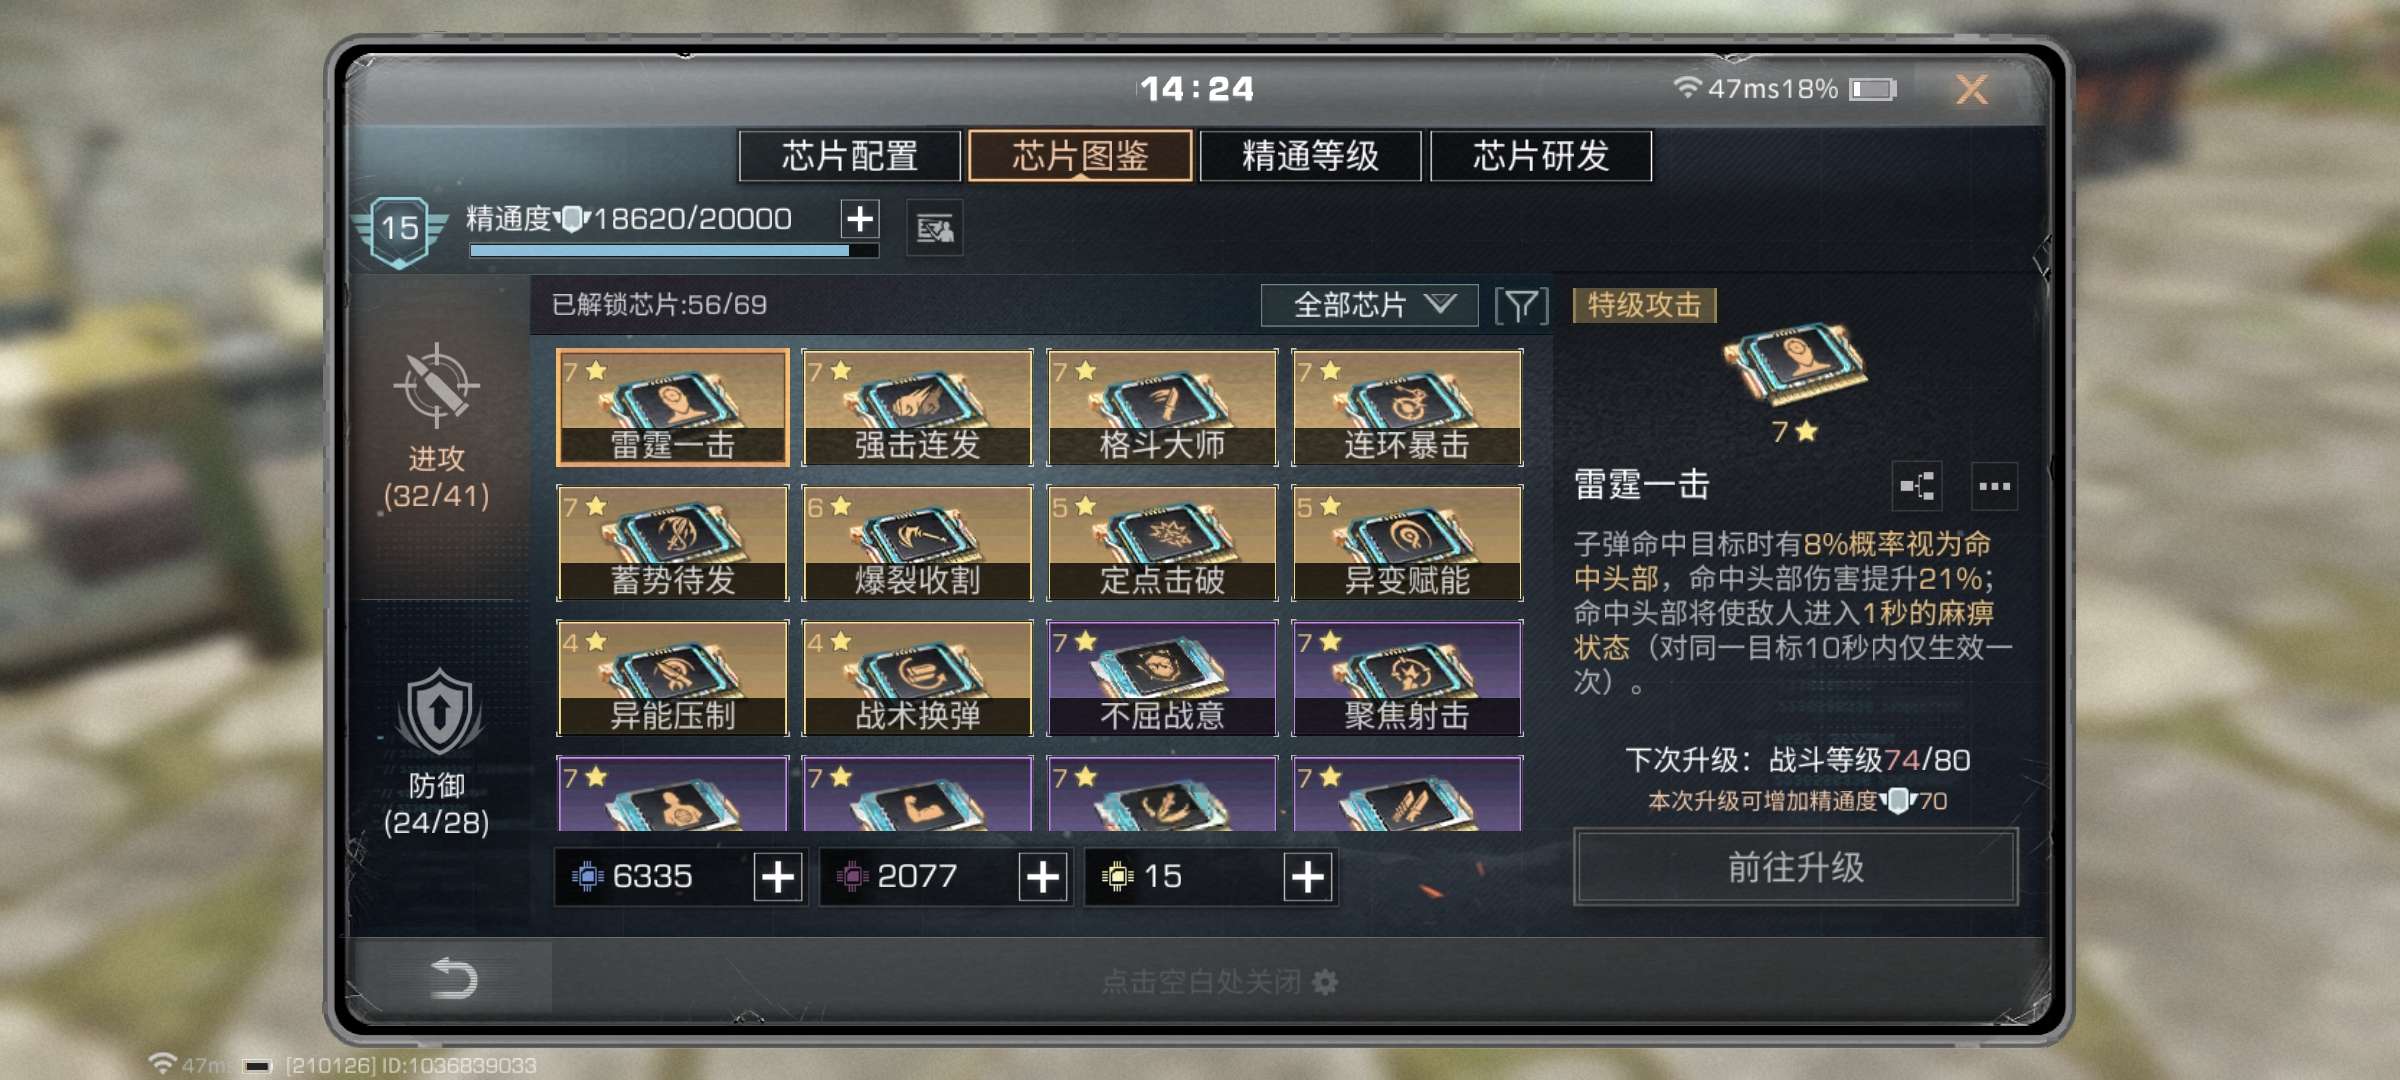This screenshot has width=2400, height=1080.
Task: Switch to the 芯片配置 tab
Action: coord(849,156)
